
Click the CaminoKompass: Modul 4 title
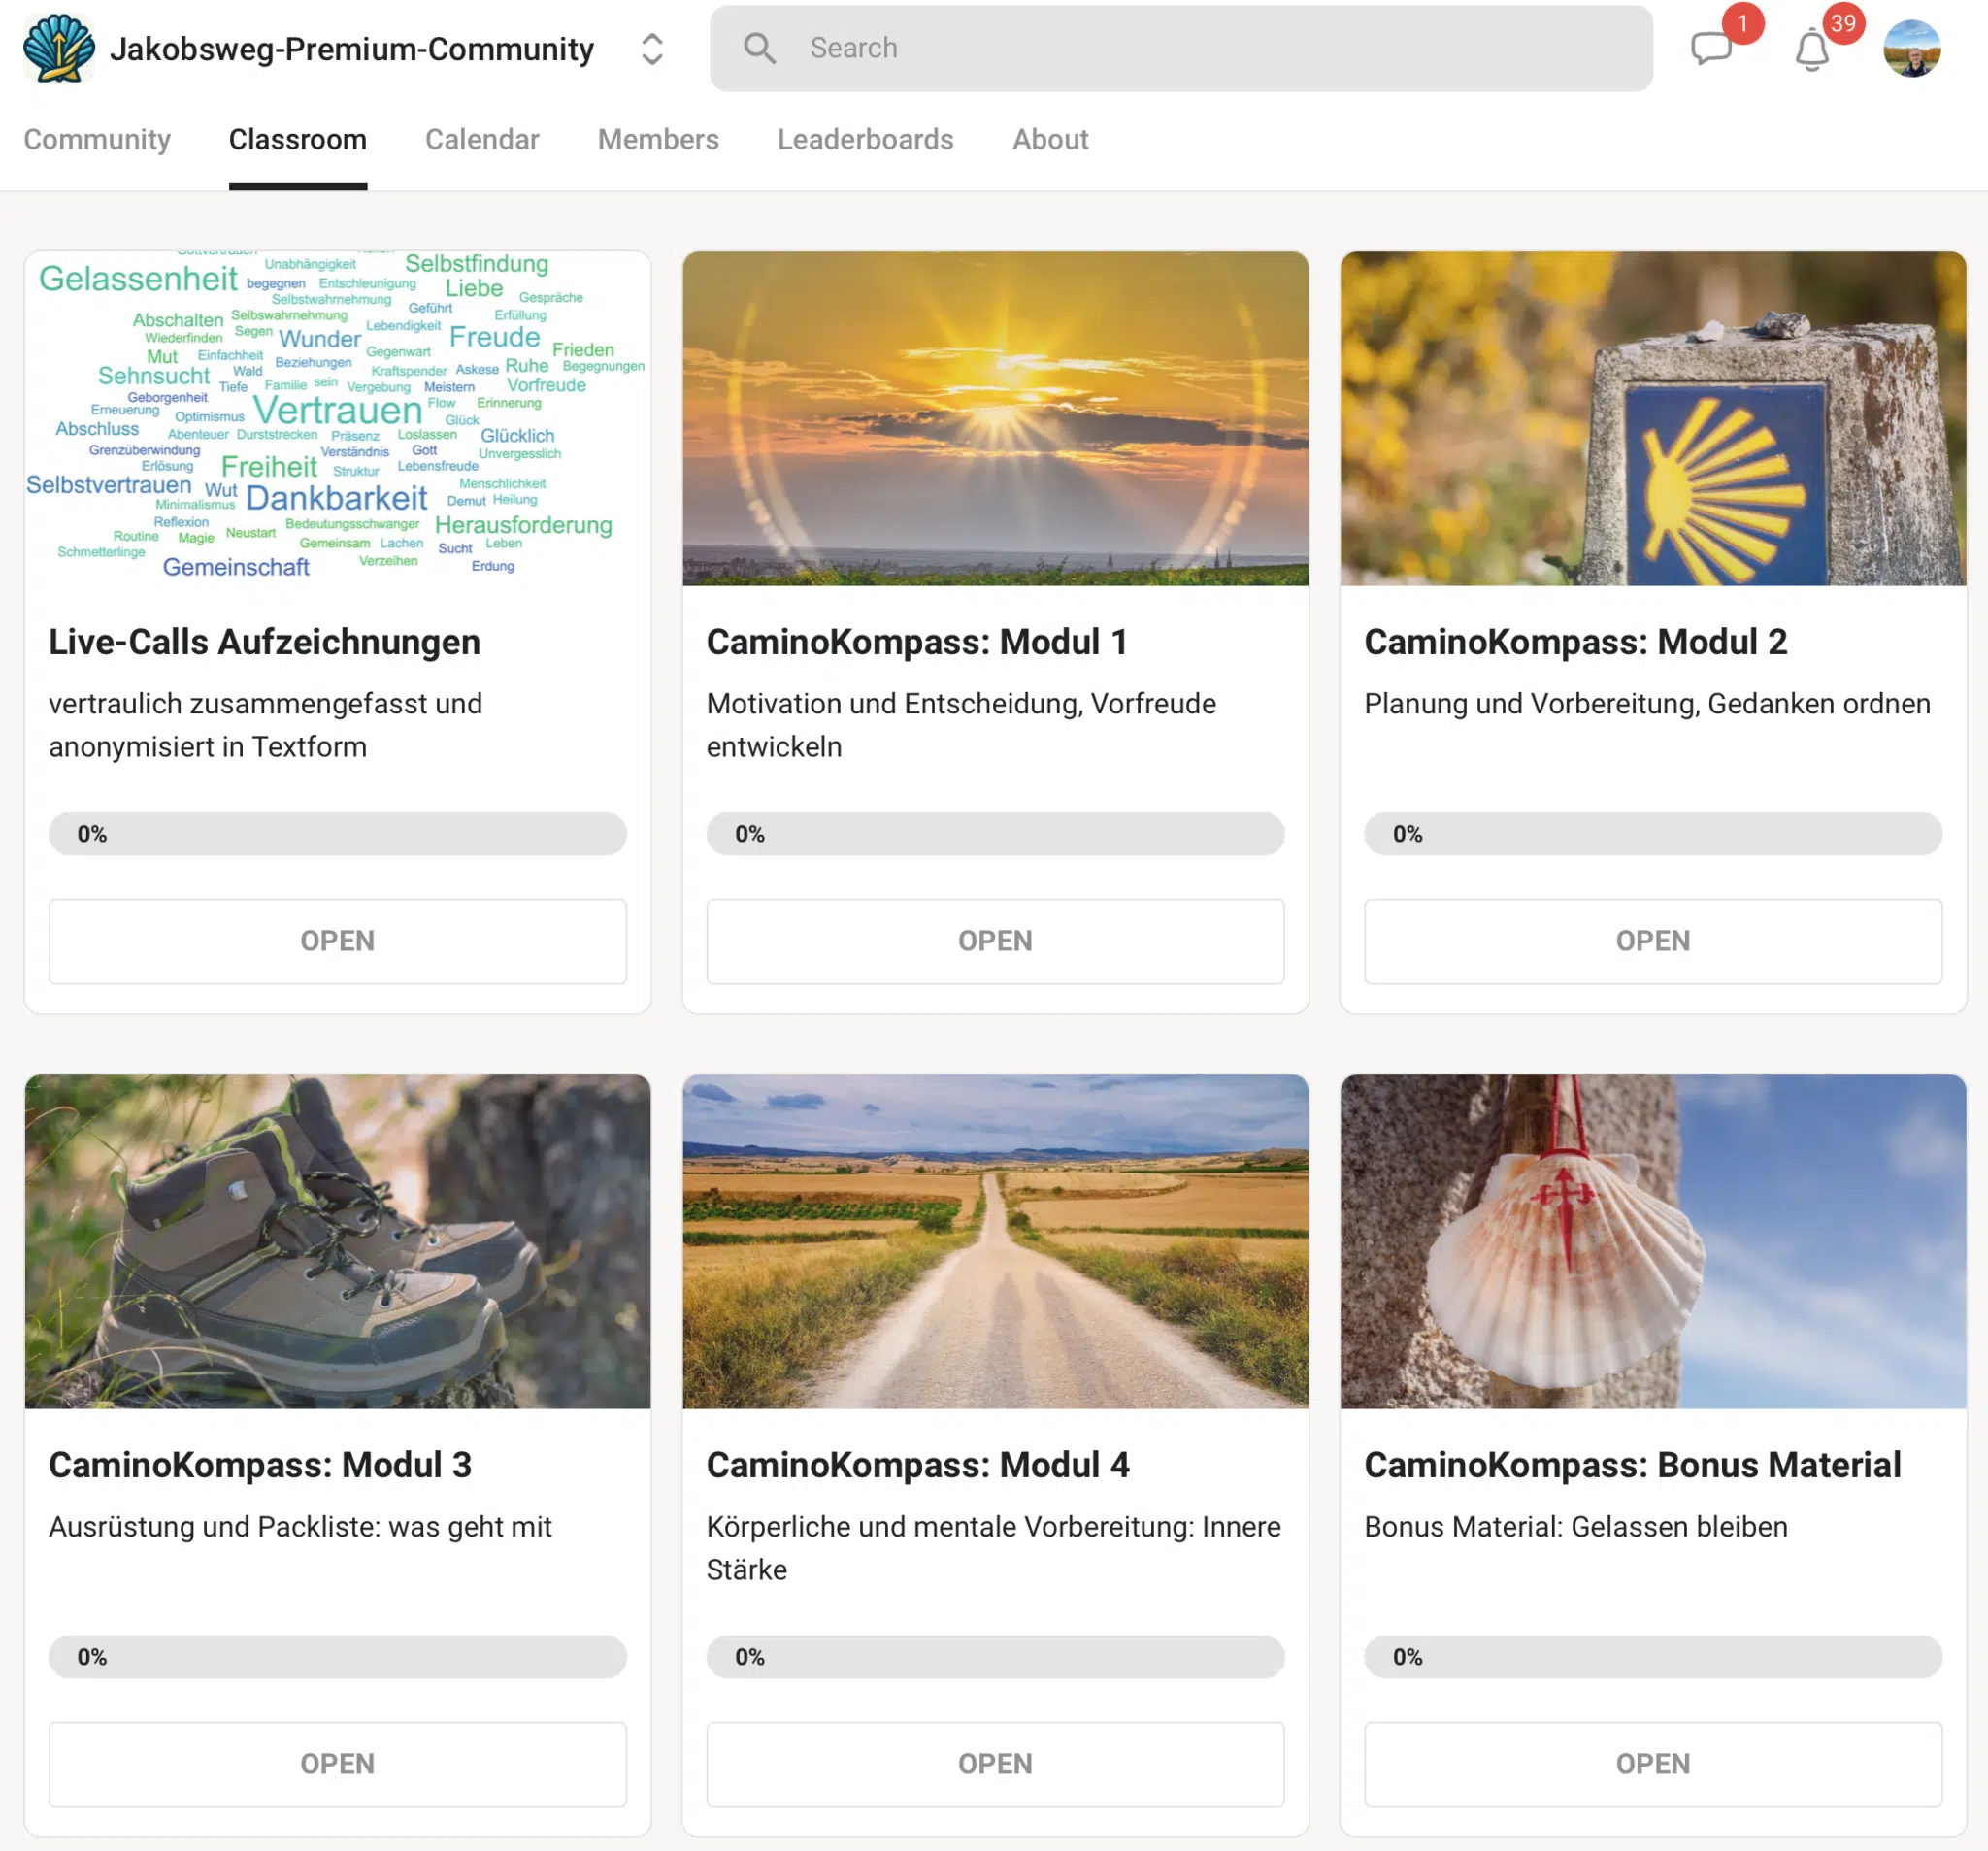917,1464
